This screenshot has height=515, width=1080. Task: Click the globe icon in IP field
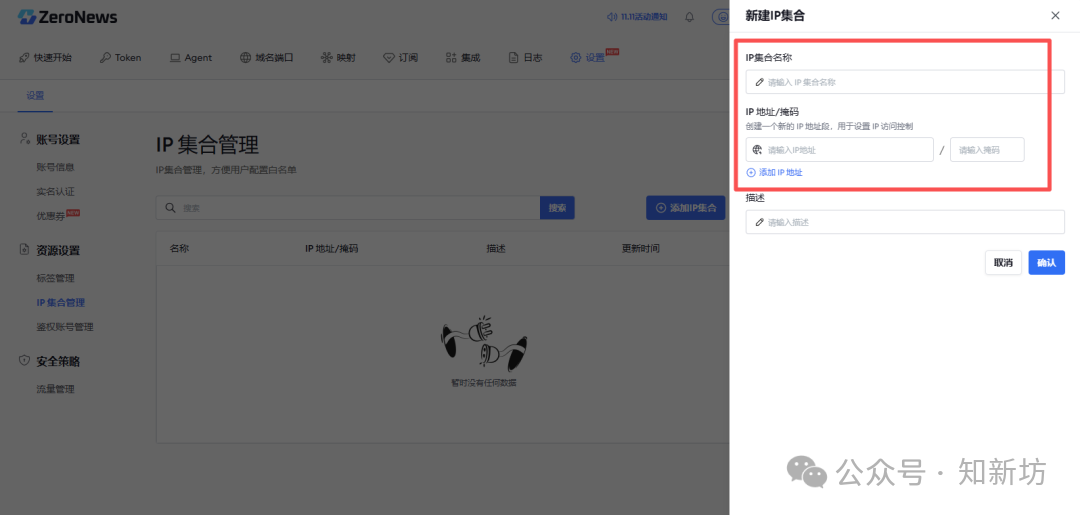tap(758, 149)
